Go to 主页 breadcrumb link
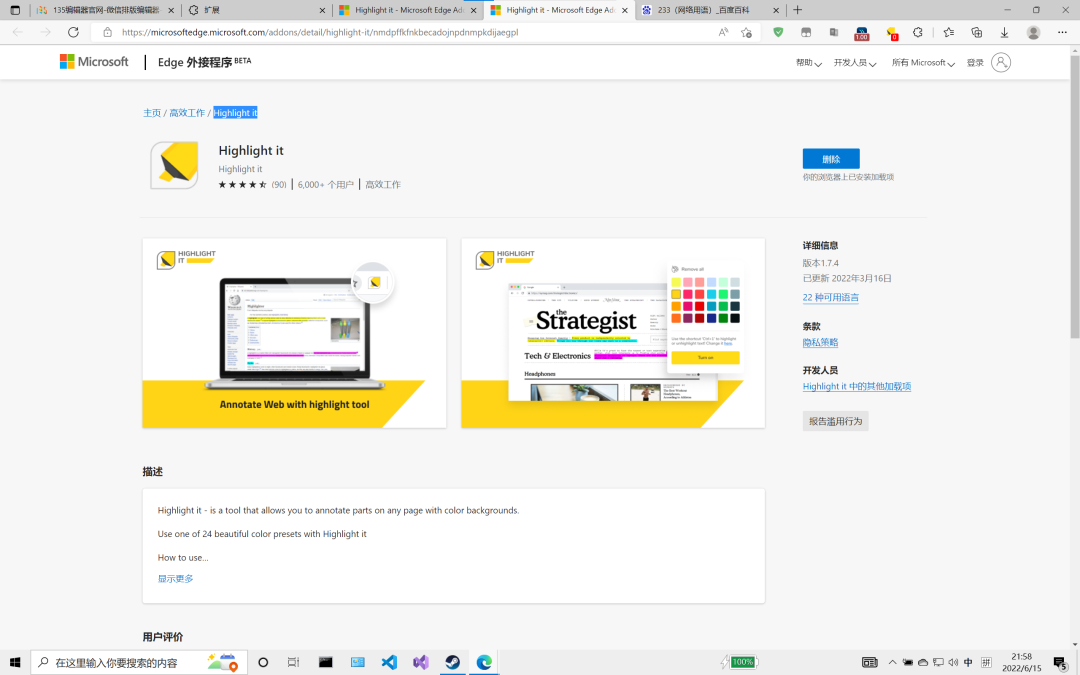Viewport: 1080px width, 675px height. click(152, 113)
